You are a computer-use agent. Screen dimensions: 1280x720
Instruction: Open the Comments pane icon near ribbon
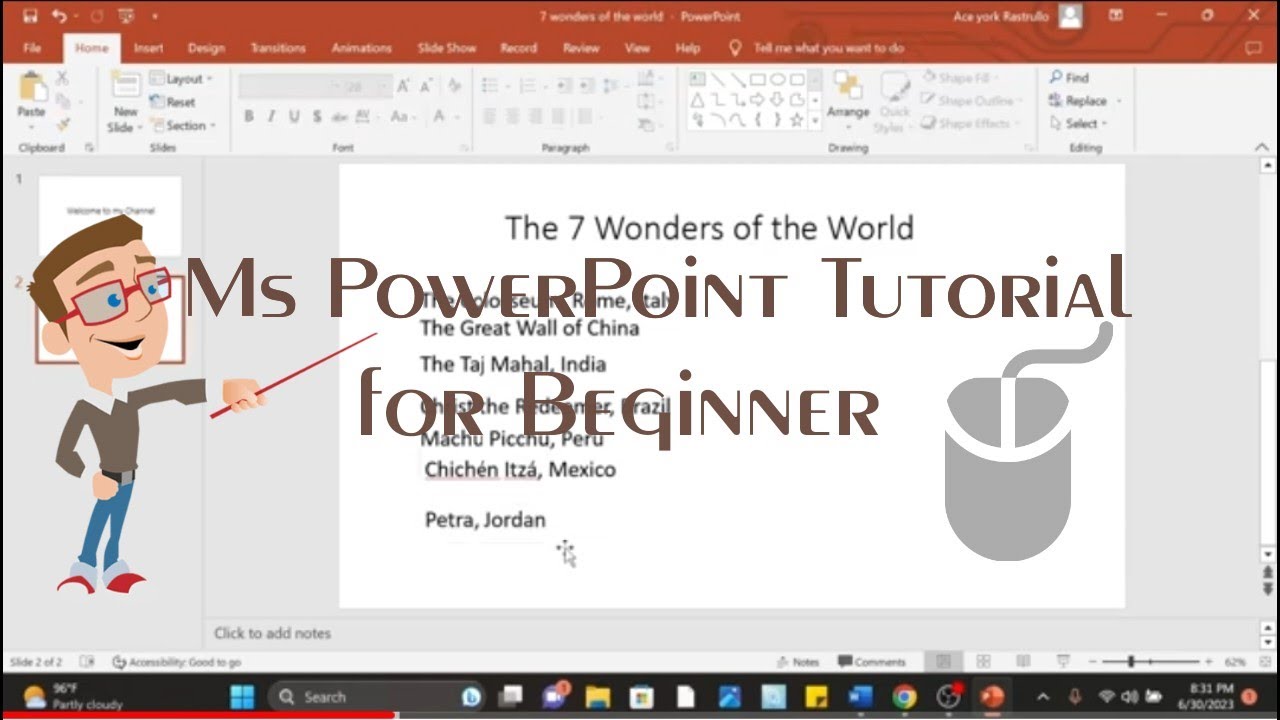pyautogui.click(x=1253, y=48)
